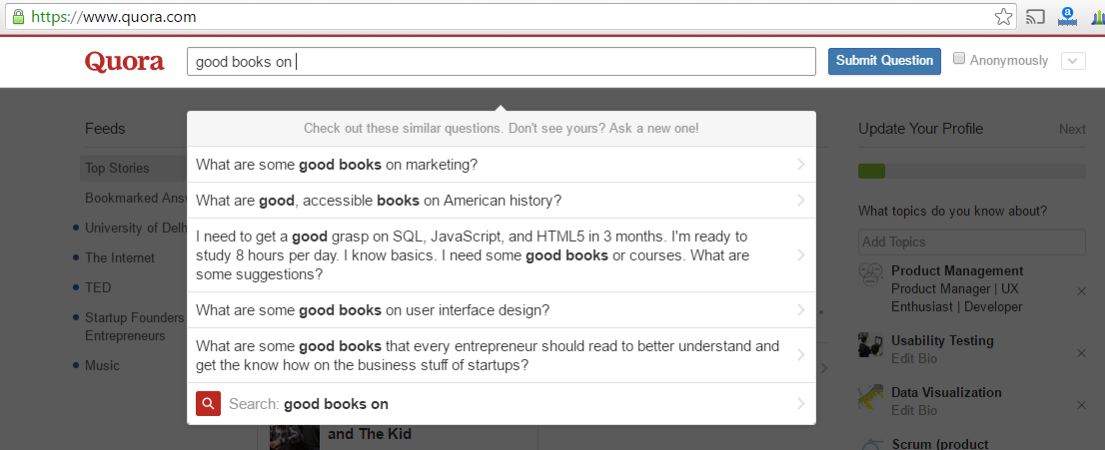
Task: Click Next in Update Your Profile
Action: [1072, 129]
